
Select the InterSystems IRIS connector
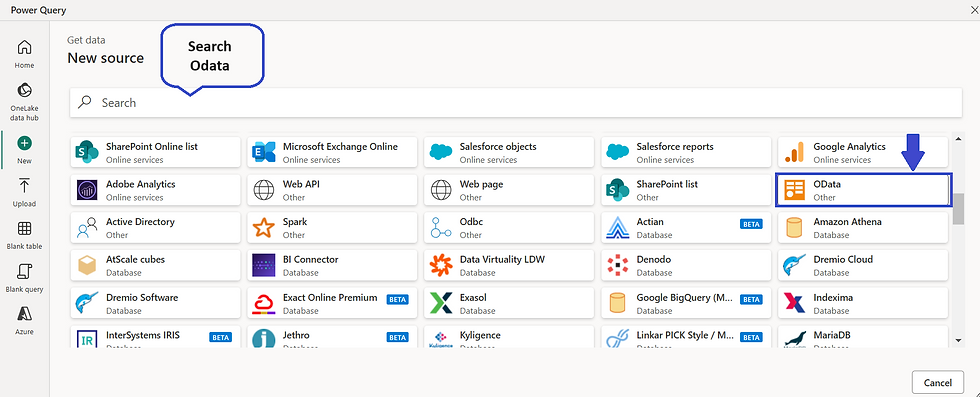(155, 337)
